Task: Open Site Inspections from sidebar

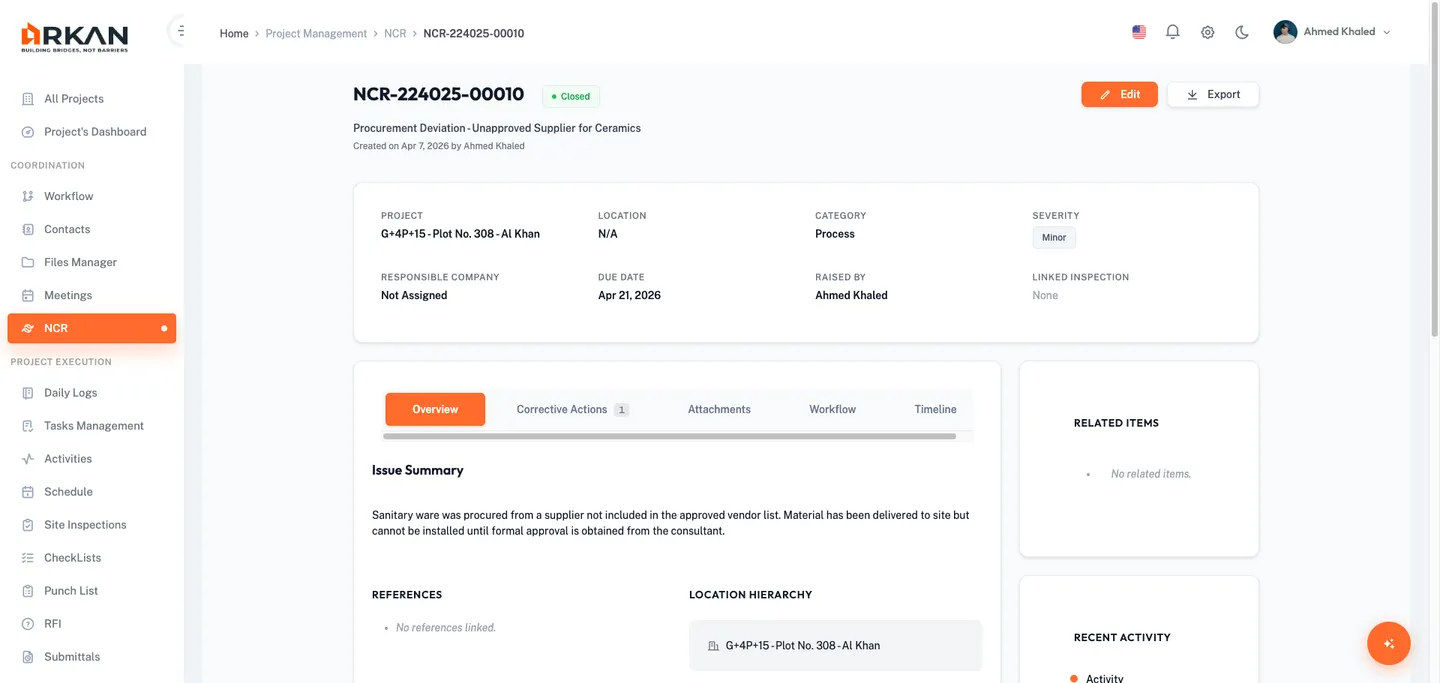Action: (85, 525)
